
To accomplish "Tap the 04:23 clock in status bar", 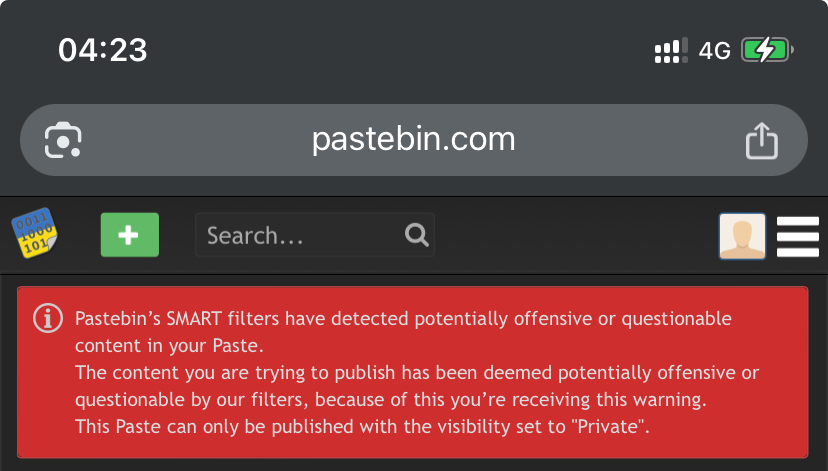I will tap(102, 50).
